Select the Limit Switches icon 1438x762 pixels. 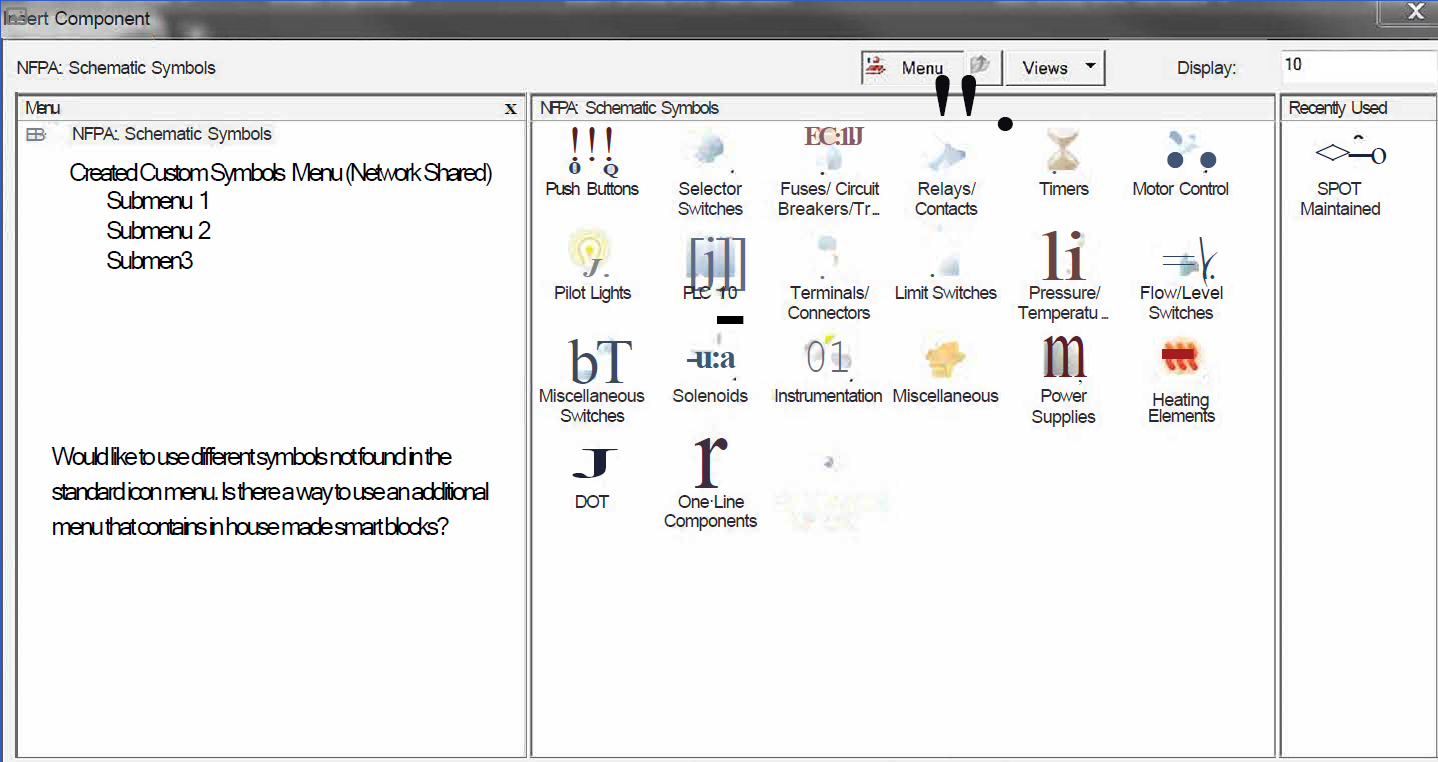(946, 270)
